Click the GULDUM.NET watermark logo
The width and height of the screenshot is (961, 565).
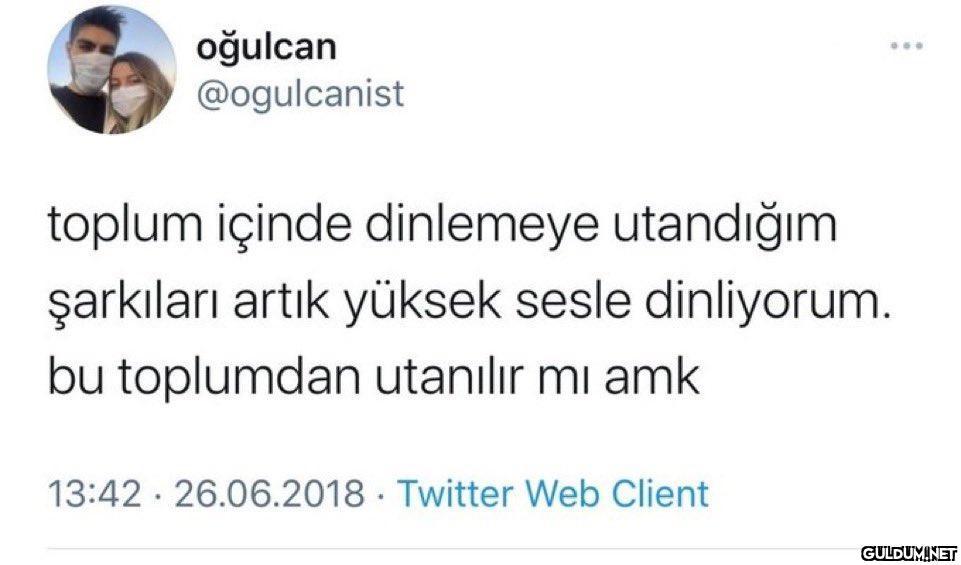point(910,554)
